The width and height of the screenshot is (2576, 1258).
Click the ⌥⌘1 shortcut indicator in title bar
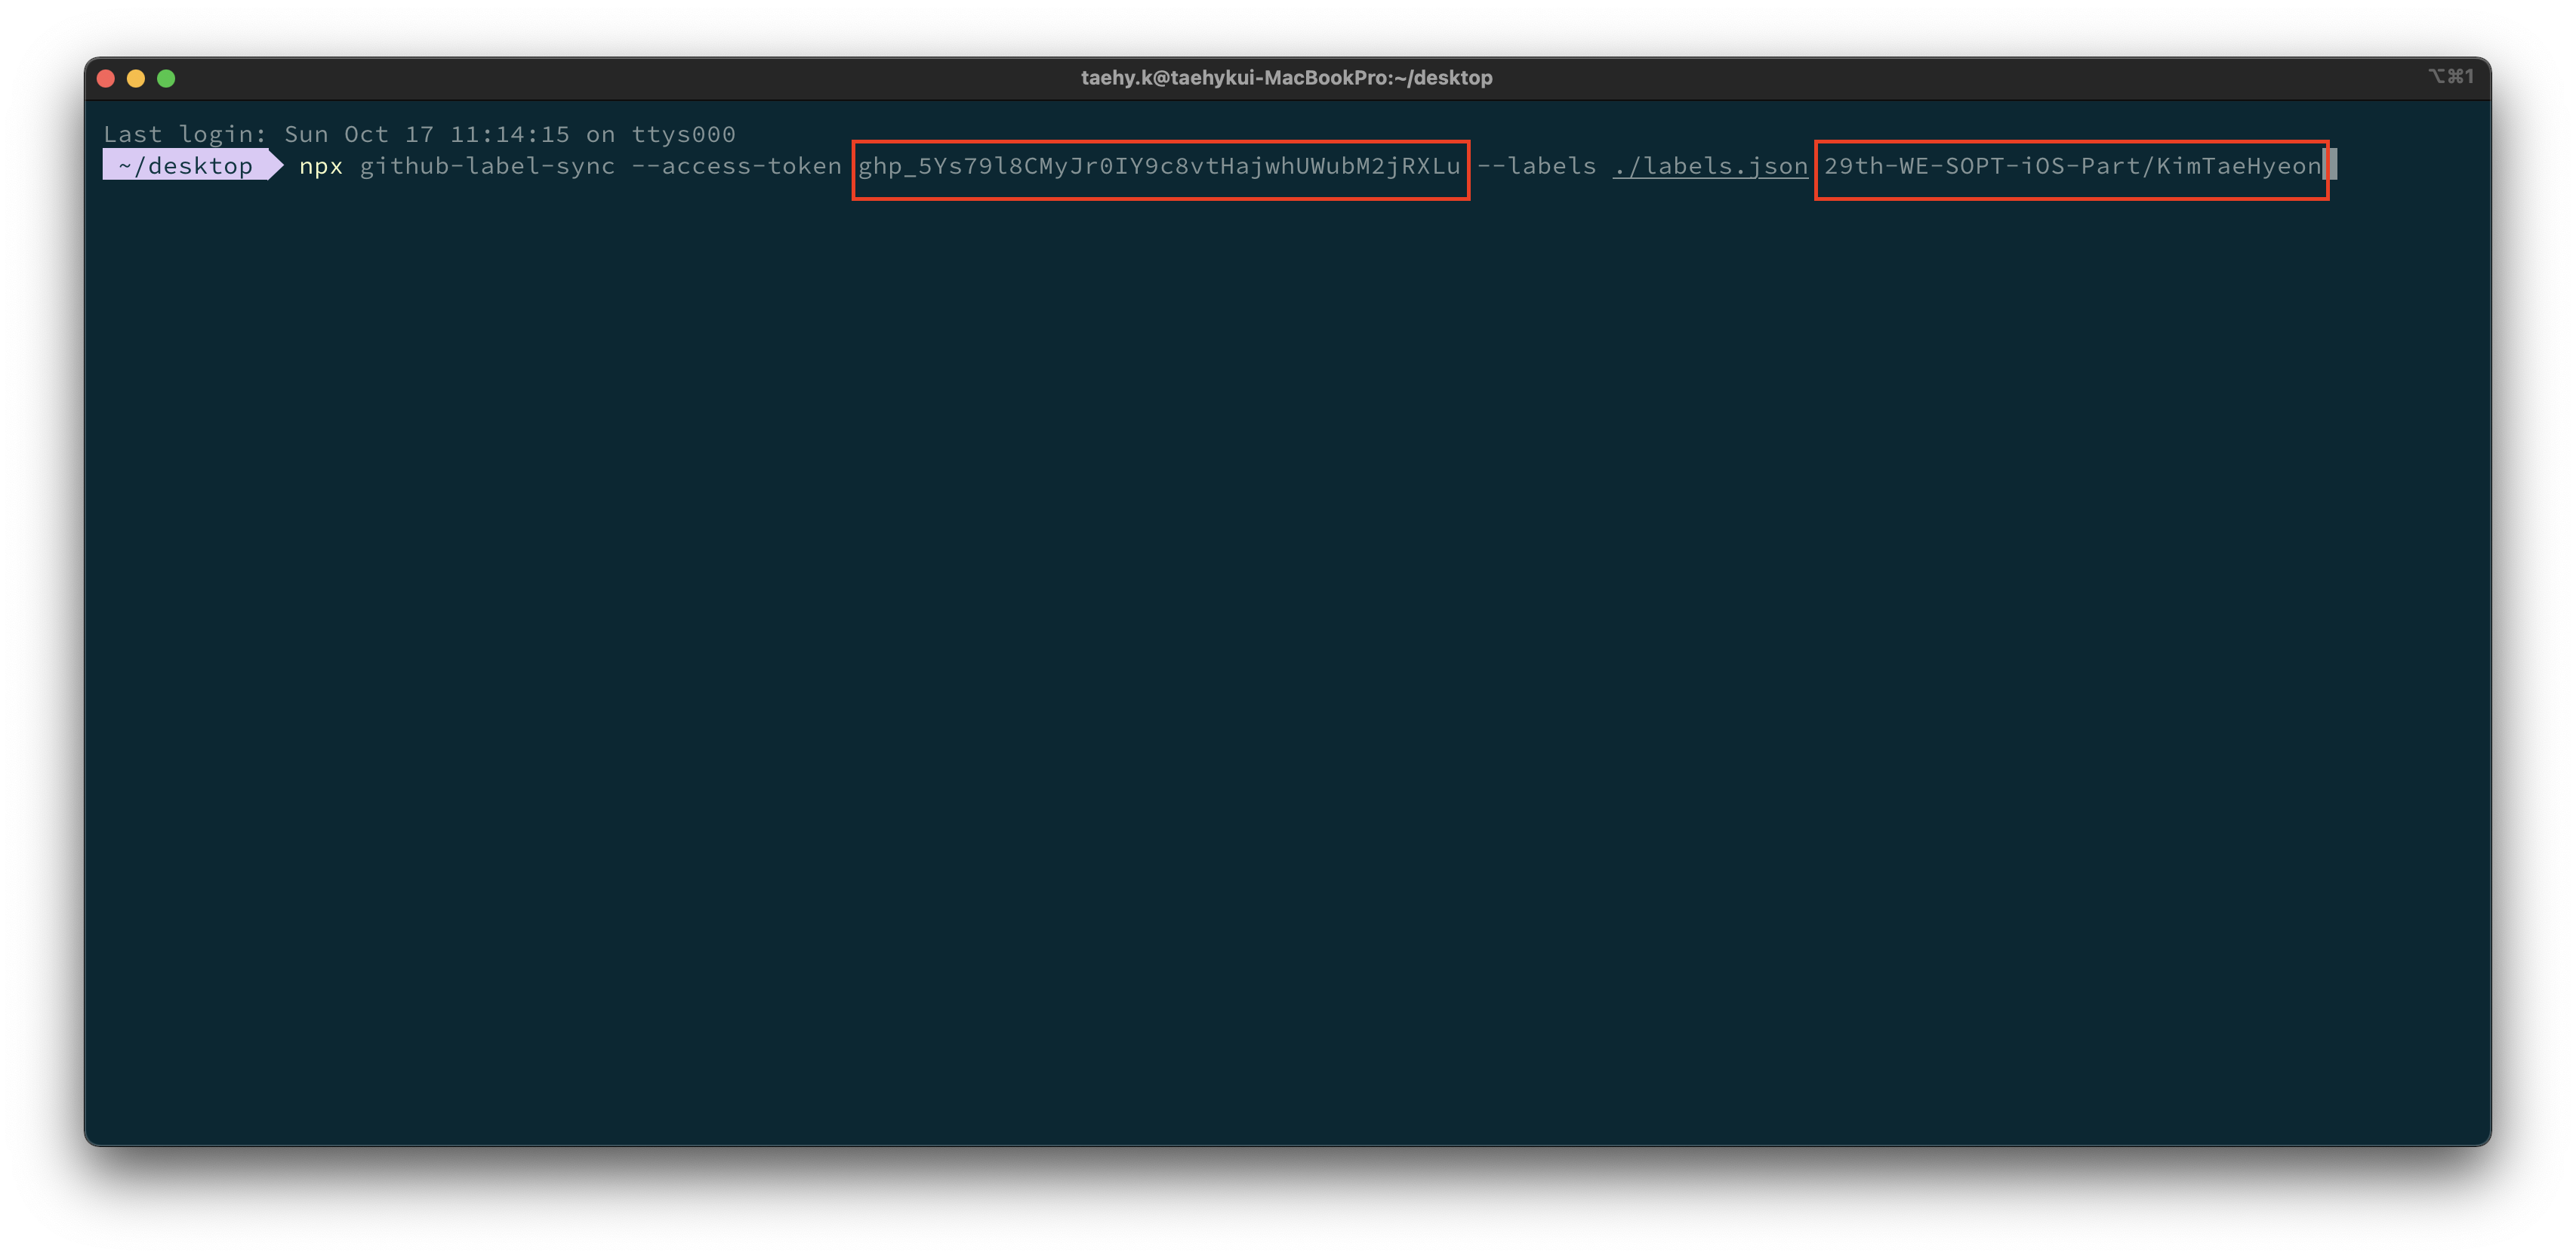2451,77
